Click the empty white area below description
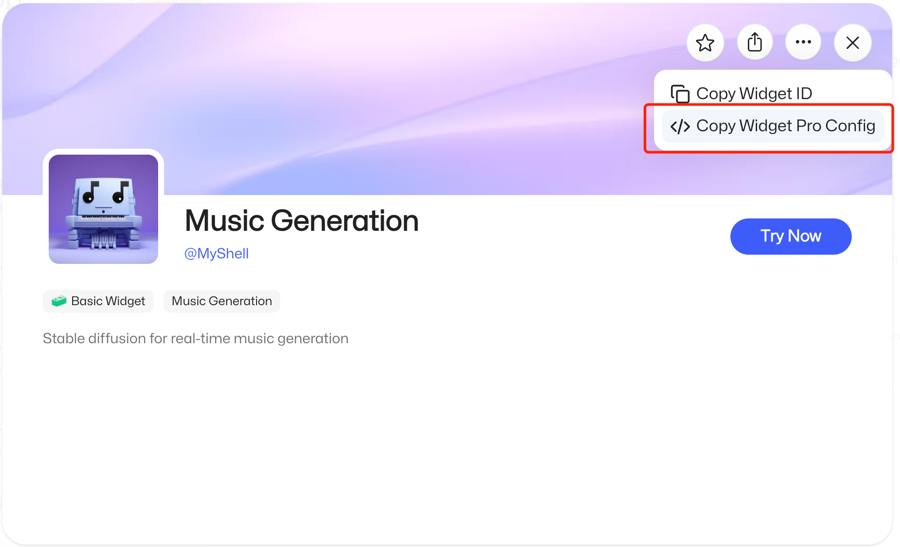Viewport: 900px width, 547px height. (450, 450)
